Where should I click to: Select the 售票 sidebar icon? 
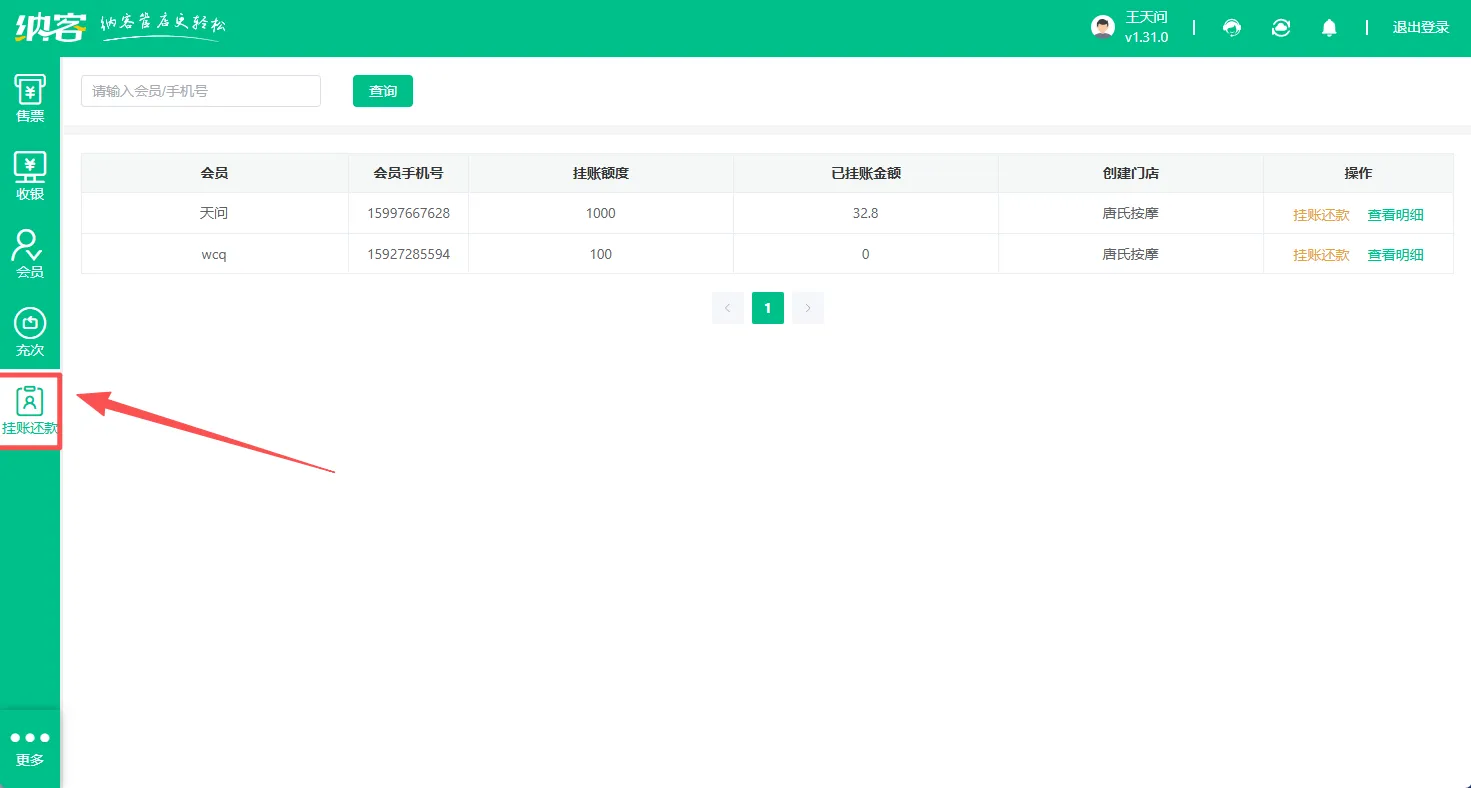tap(30, 96)
